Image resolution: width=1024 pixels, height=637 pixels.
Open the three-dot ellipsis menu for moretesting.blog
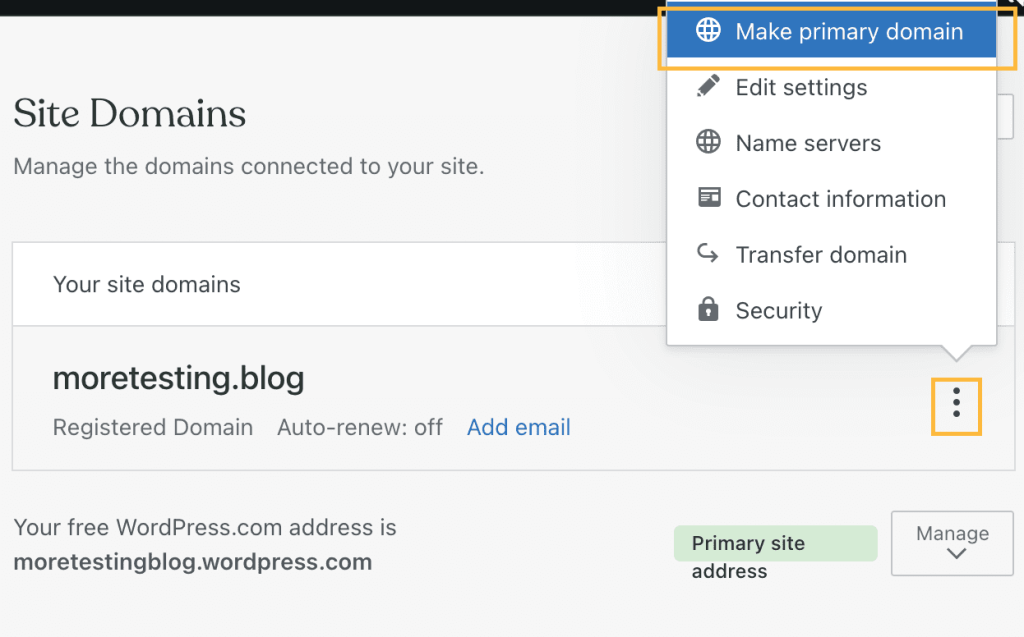[x=956, y=406]
